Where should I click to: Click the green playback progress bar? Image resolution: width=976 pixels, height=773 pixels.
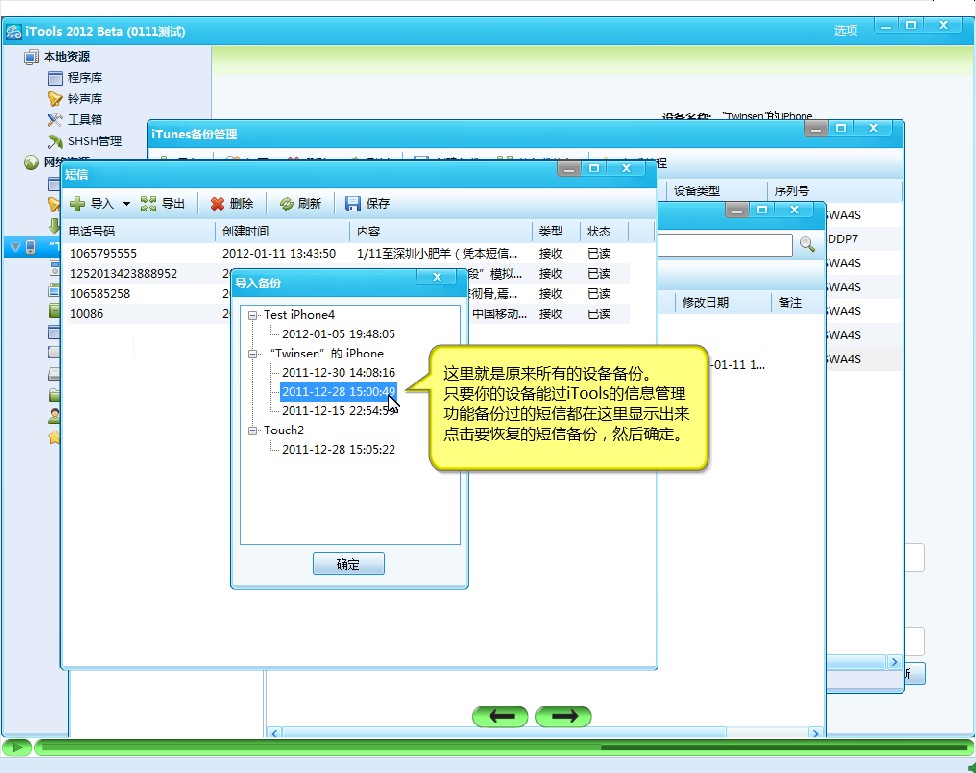(500, 747)
